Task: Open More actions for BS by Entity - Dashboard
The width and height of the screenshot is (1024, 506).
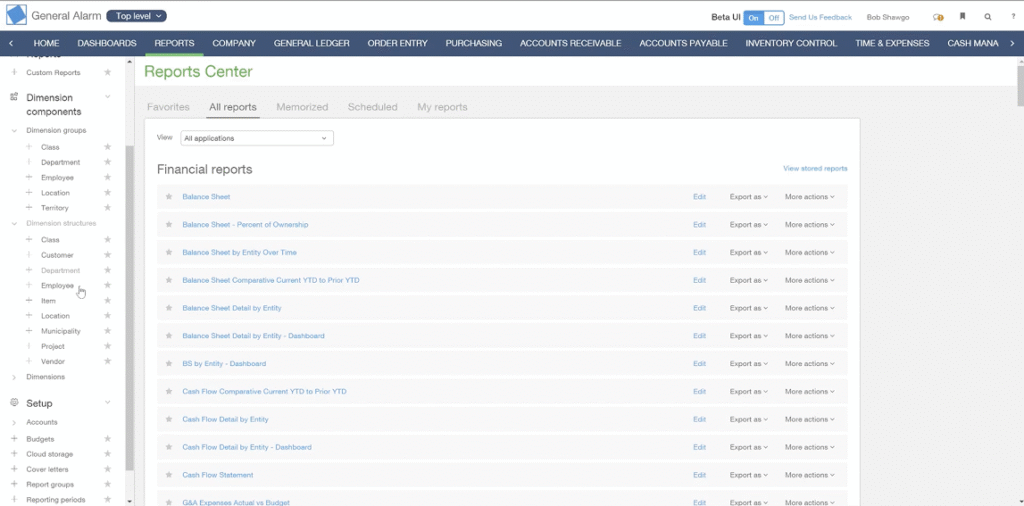Action: click(810, 364)
